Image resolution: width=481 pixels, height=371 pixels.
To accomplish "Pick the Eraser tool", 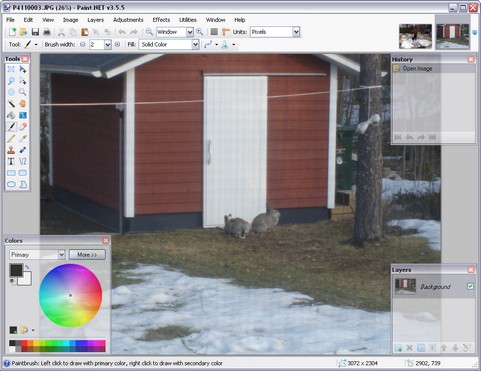I will 23,127.
